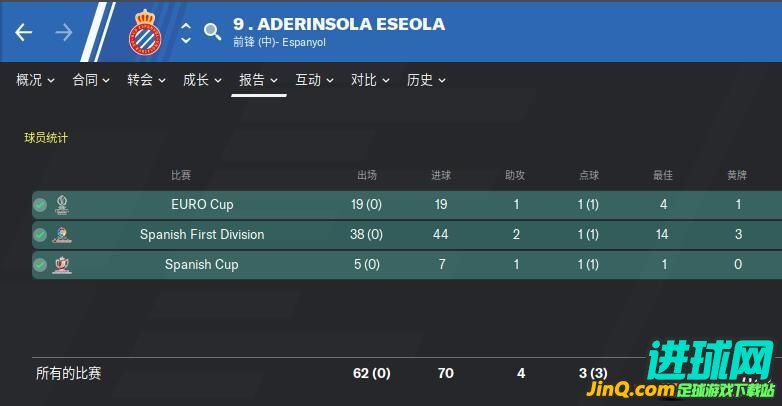
Task: Open the magnifier search icon
Action: (x=212, y=31)
